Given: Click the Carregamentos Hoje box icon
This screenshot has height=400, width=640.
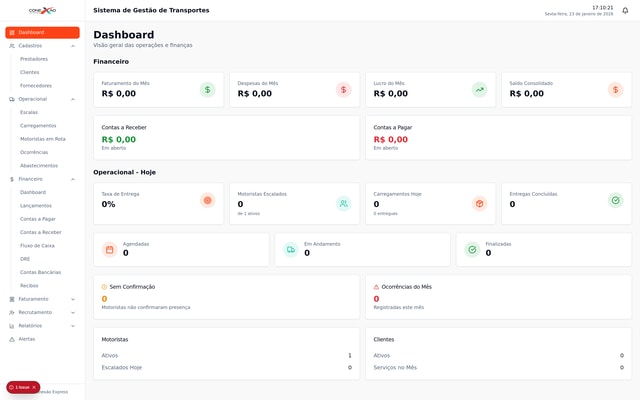Looking at the screenshot, I should pos(479,203).
